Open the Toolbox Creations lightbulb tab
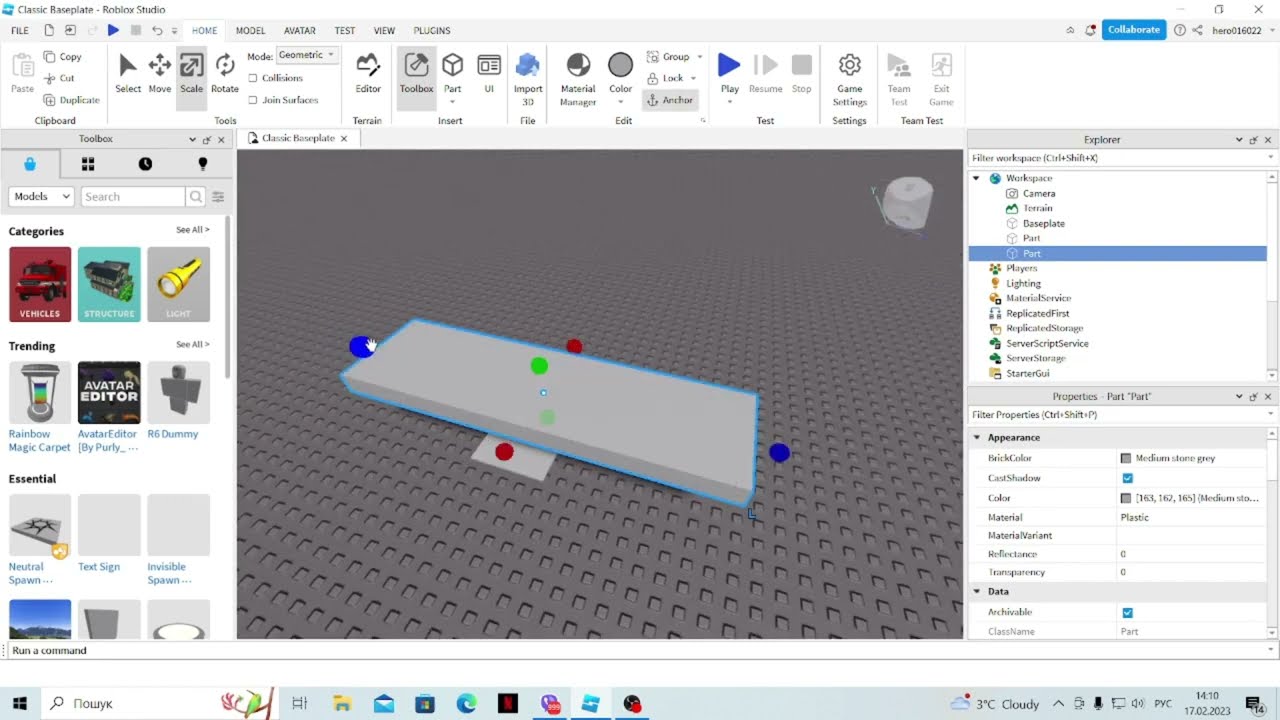 tap(203, 164)
